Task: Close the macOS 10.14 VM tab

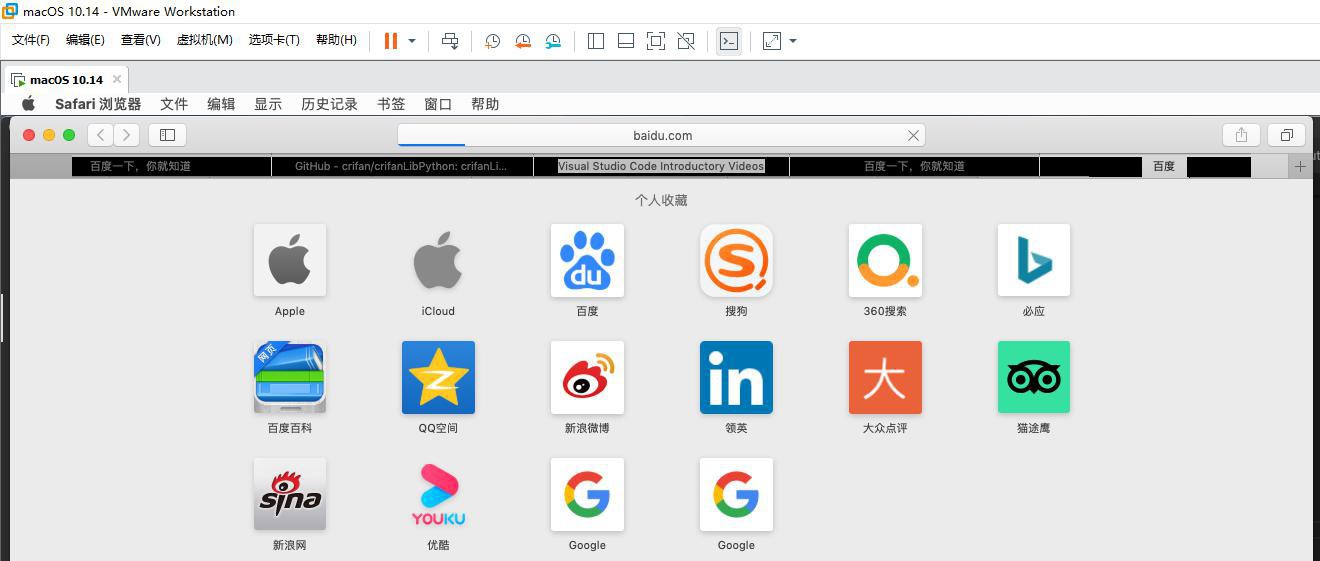Action: [117, 79]
